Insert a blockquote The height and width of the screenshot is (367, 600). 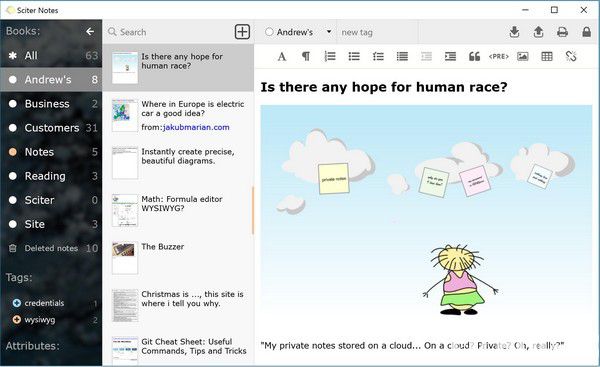click(474, 57)
